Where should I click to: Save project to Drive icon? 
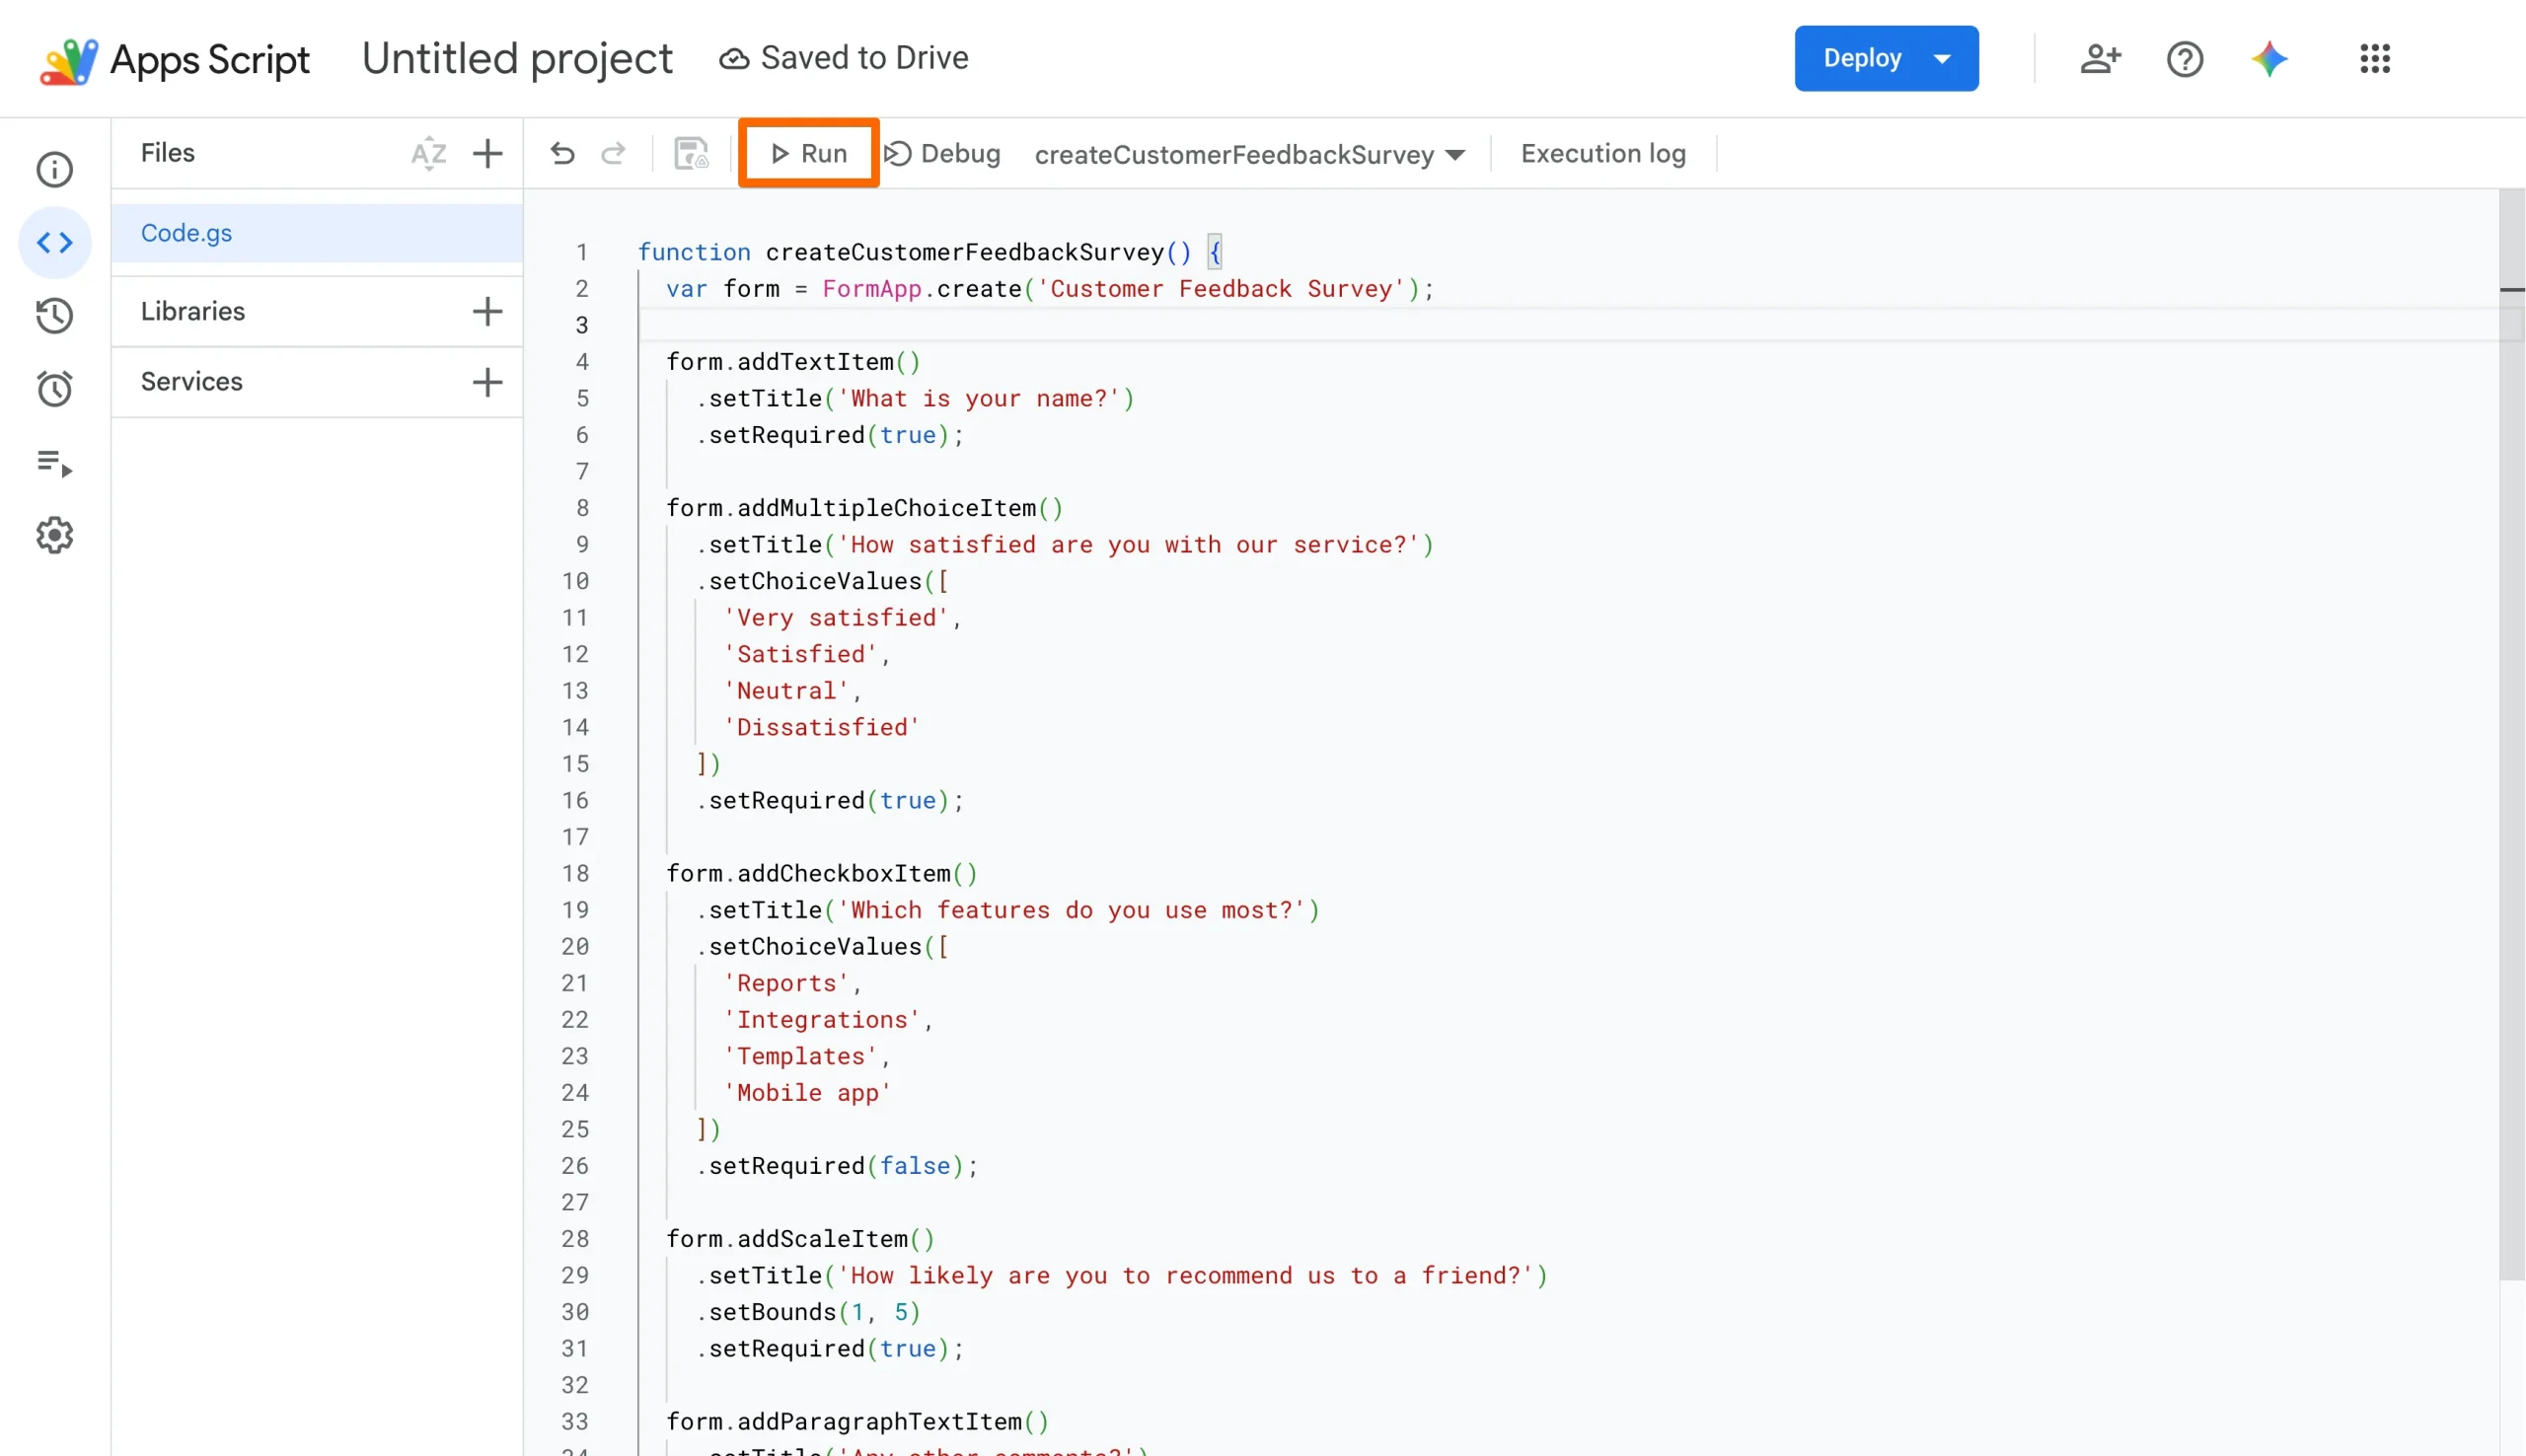pyautogui.click(x=691, y=153)
